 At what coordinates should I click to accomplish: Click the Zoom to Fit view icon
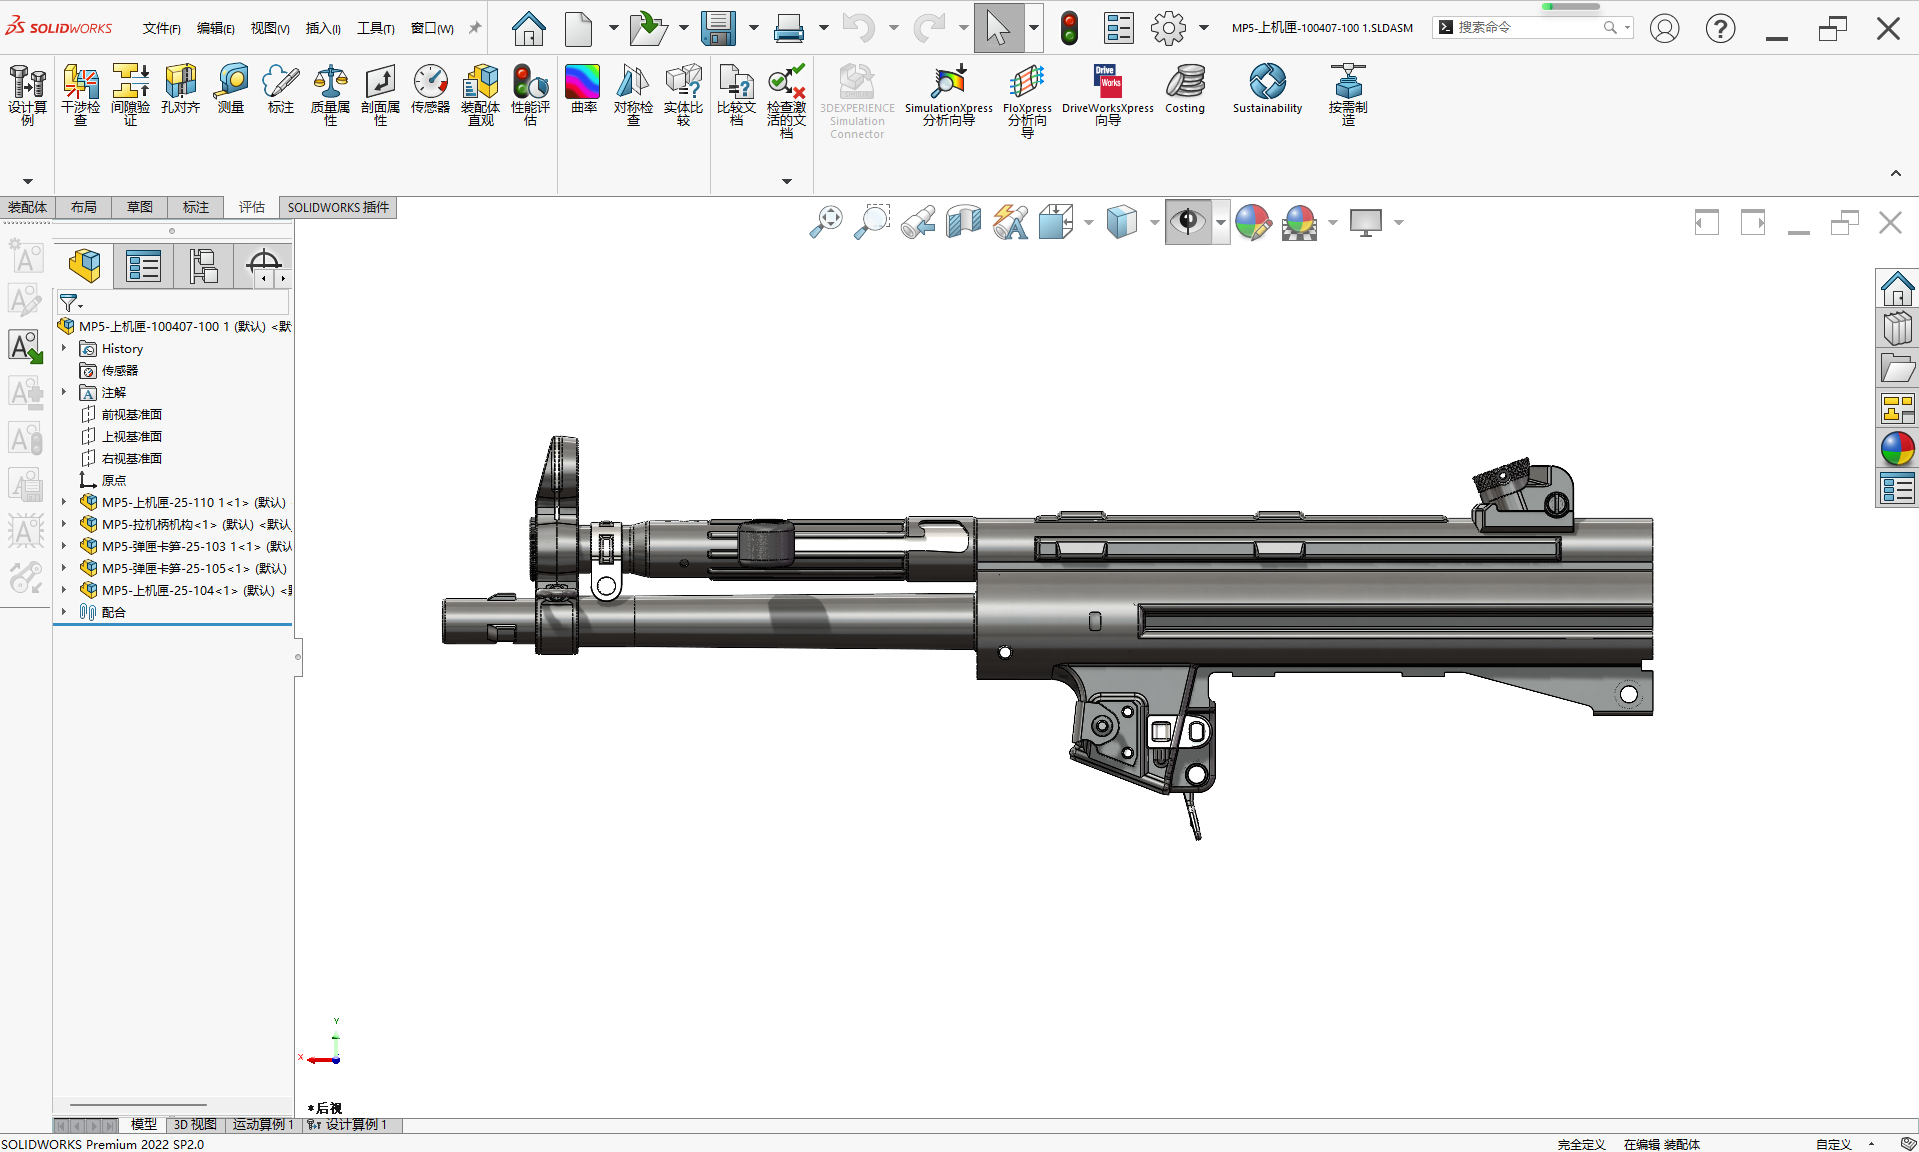[826, 222]
